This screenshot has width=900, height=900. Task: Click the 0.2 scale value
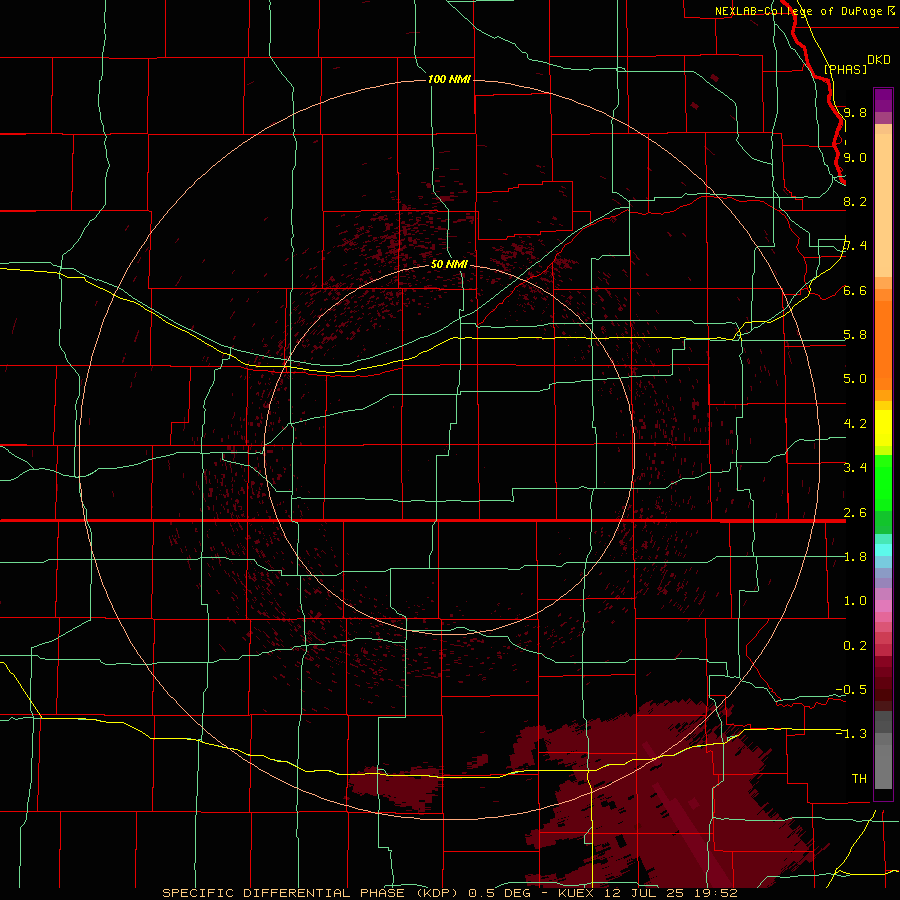pyautogui.click(x=855, y=646)
